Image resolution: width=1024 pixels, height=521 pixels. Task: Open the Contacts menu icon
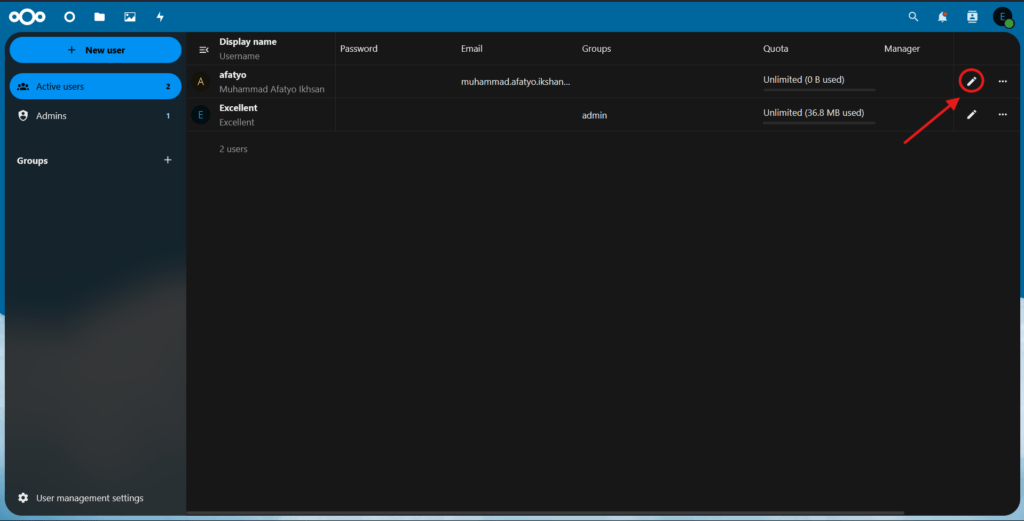coord(972,17)
